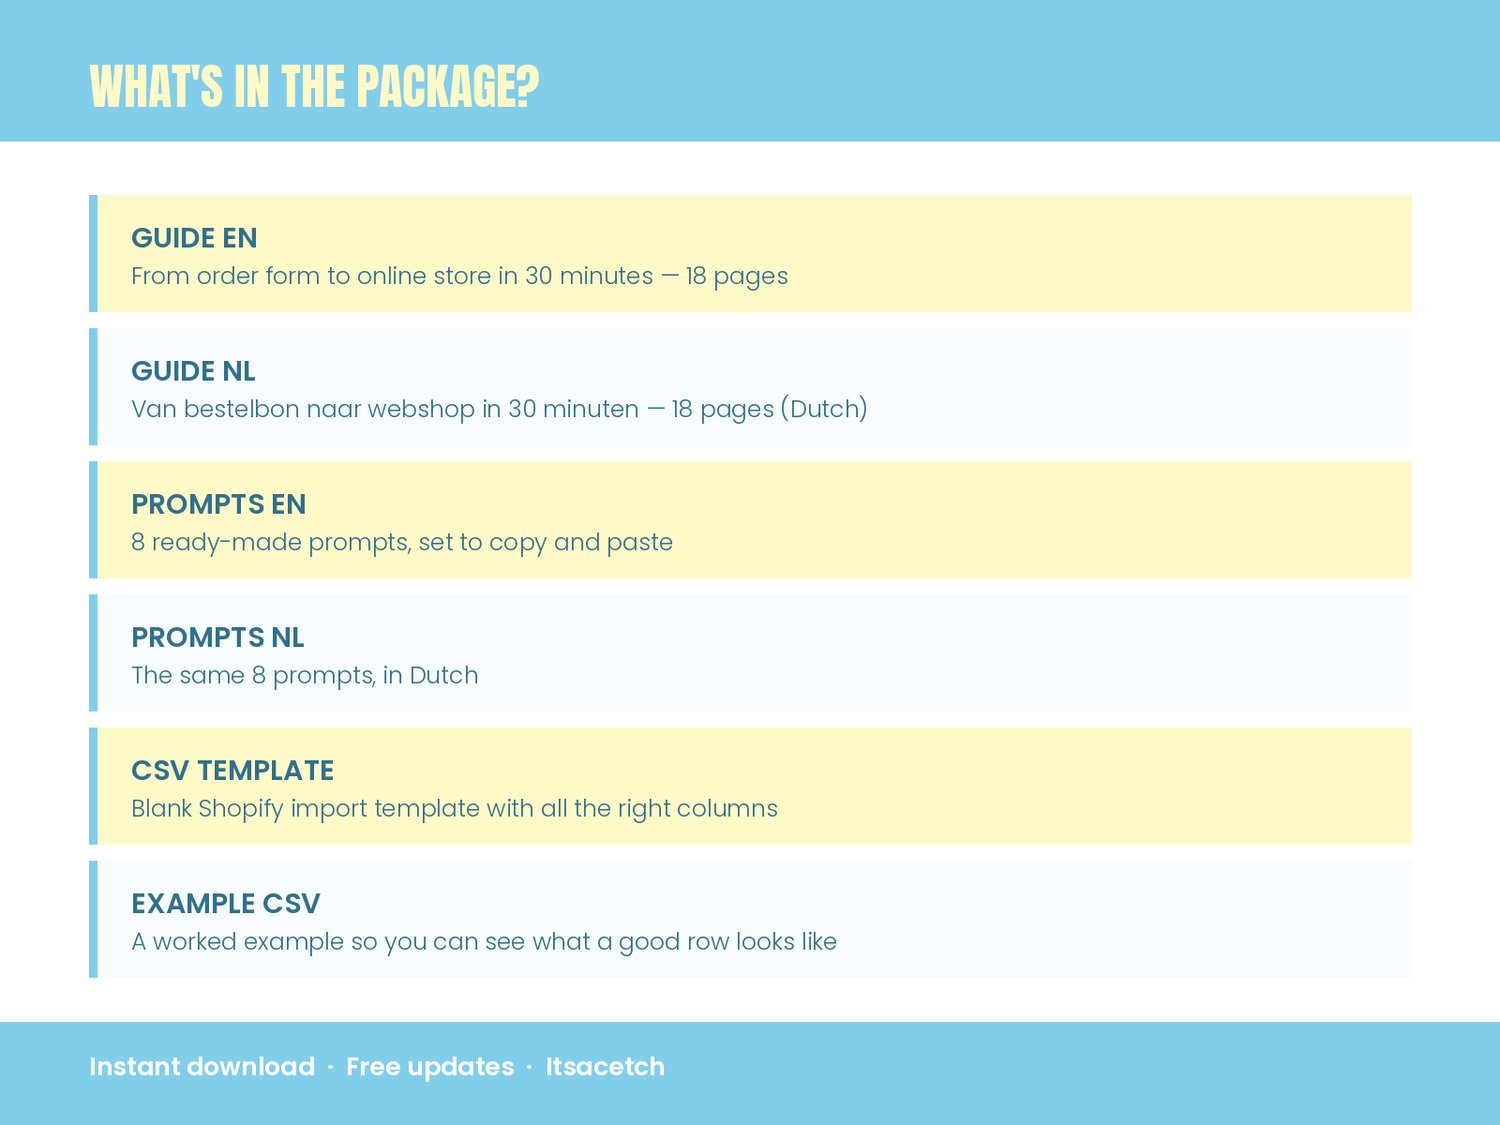This screenshot has width=1500, height=1125.
Task: Click the Blank Shopify import template description
Action: point(454,808)
